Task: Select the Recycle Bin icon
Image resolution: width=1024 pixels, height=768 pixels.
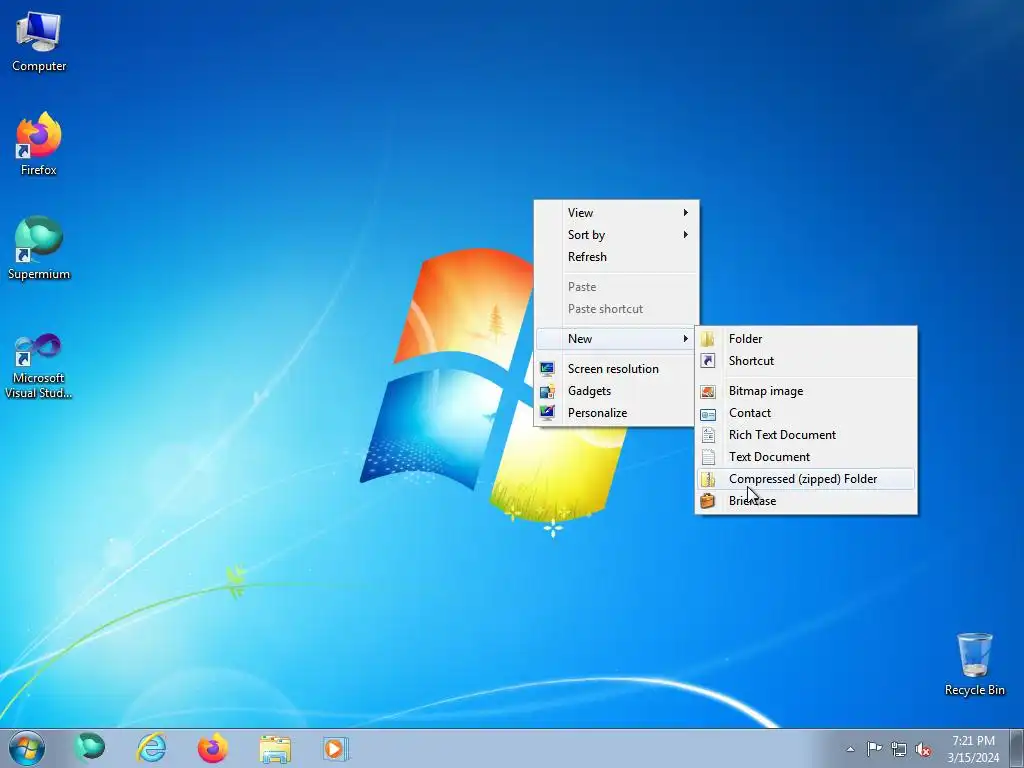Action: pyautogui.click(x=974, y=664)
